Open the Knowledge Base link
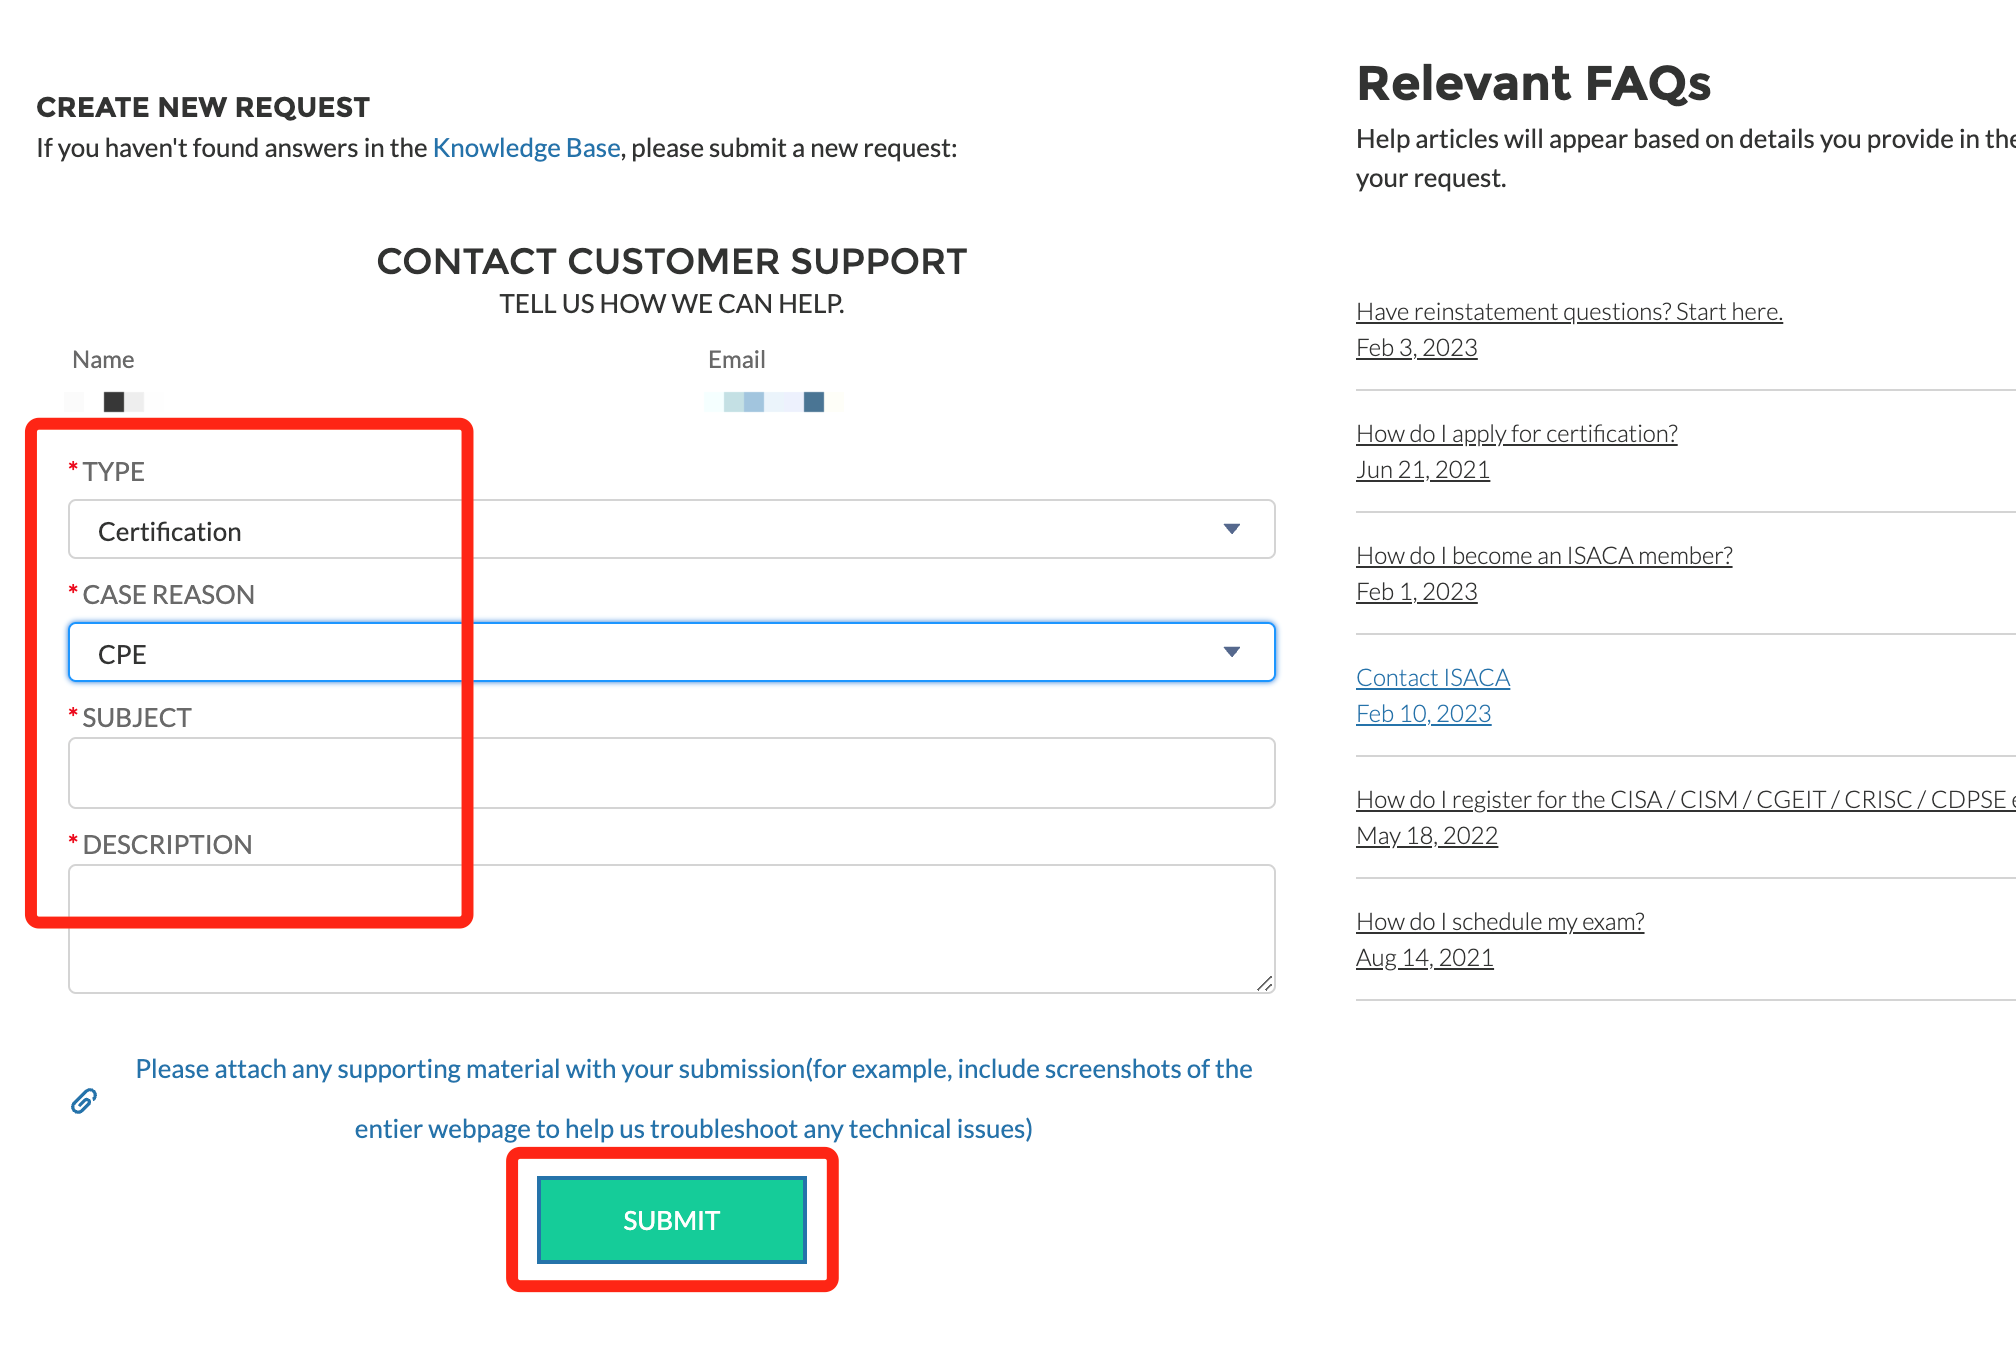Image resolution: width=2016 pixels, height=1350 pixels. click(526, 148)
